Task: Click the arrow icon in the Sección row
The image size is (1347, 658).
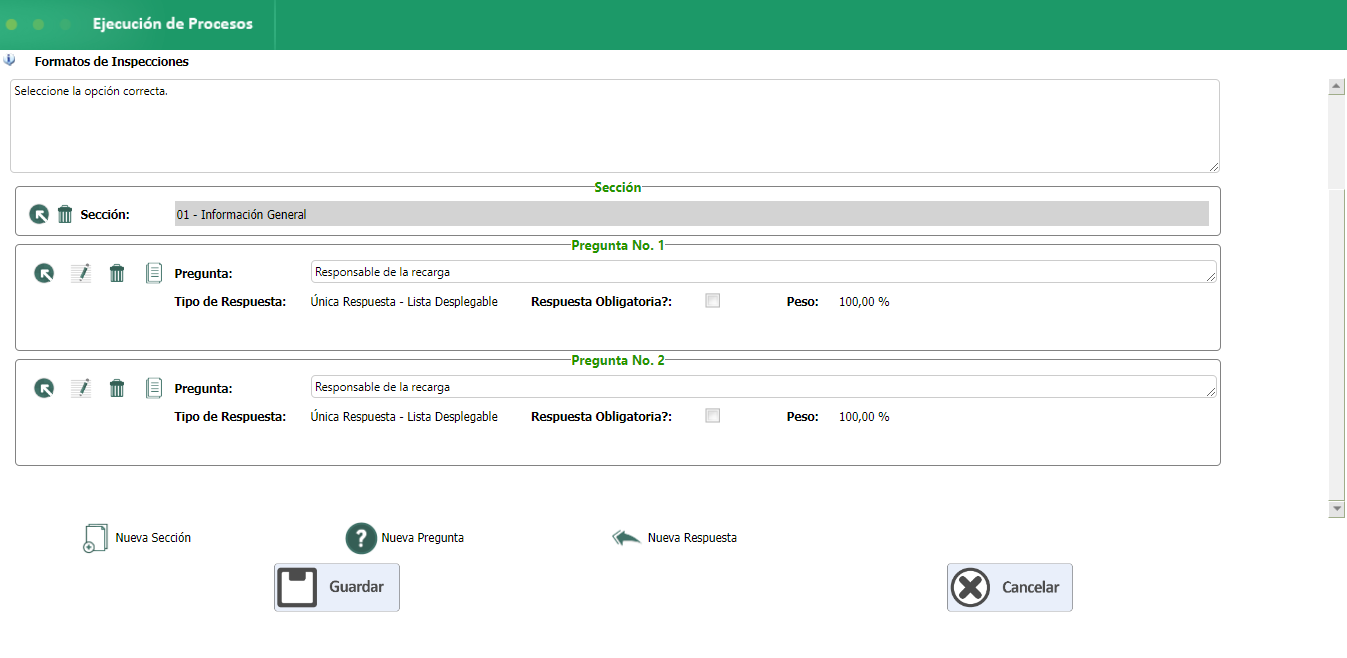Action: coord(39,214)
